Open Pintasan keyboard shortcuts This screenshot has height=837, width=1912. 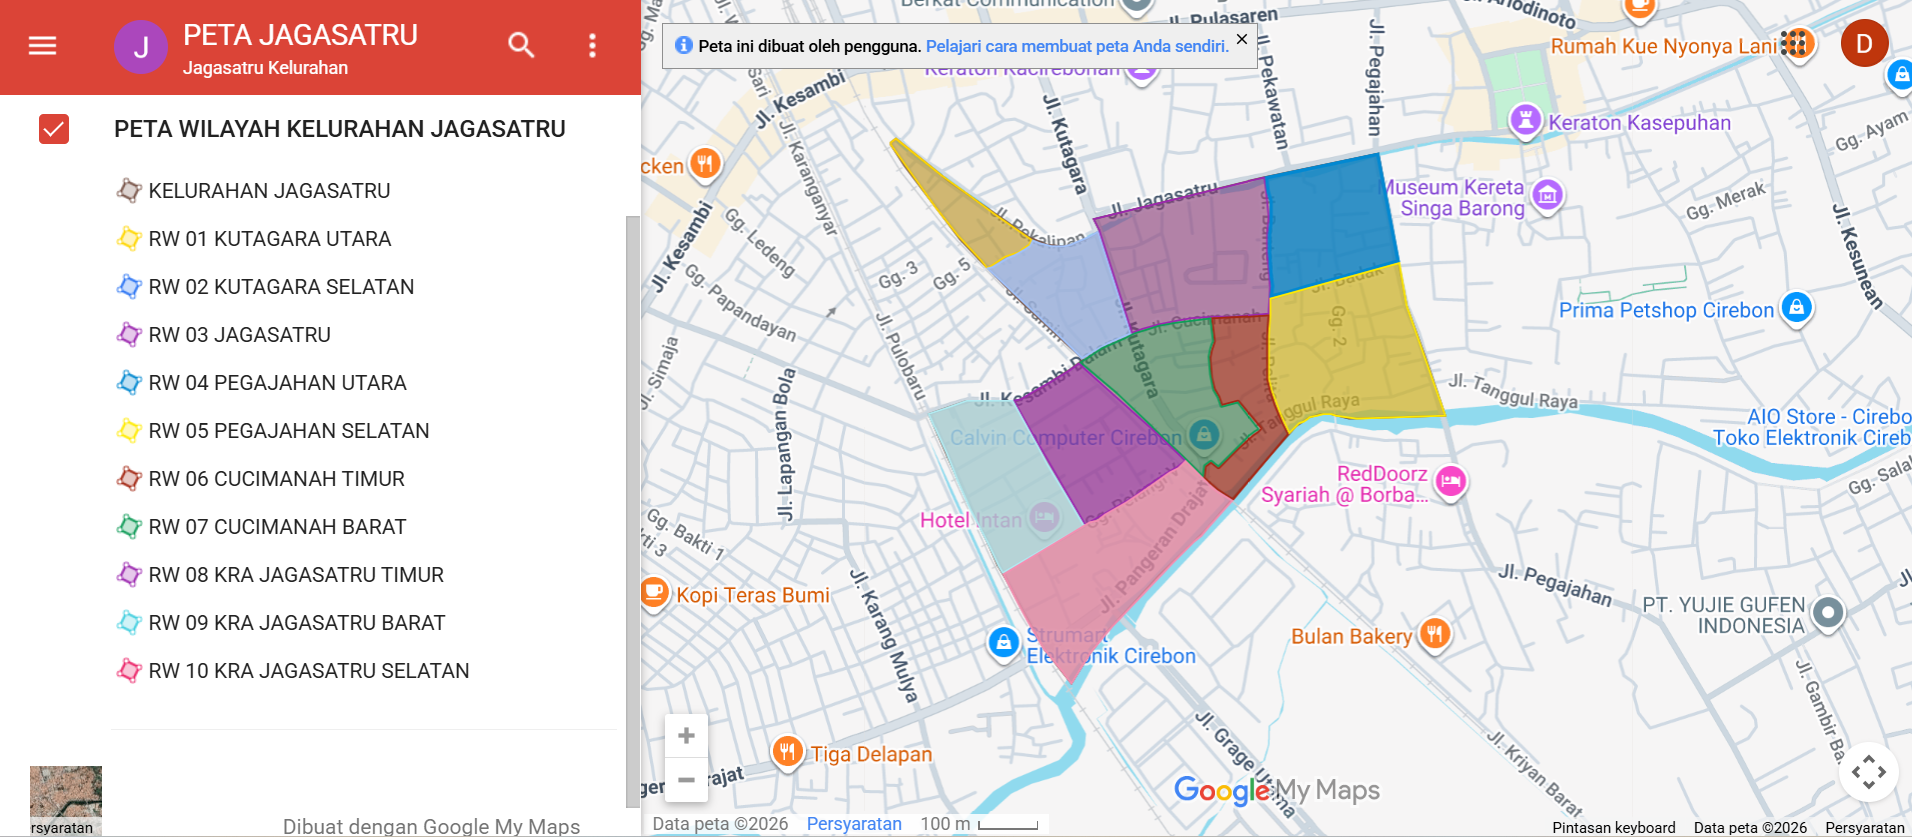pyautogui.click(x=1614, y=828)
